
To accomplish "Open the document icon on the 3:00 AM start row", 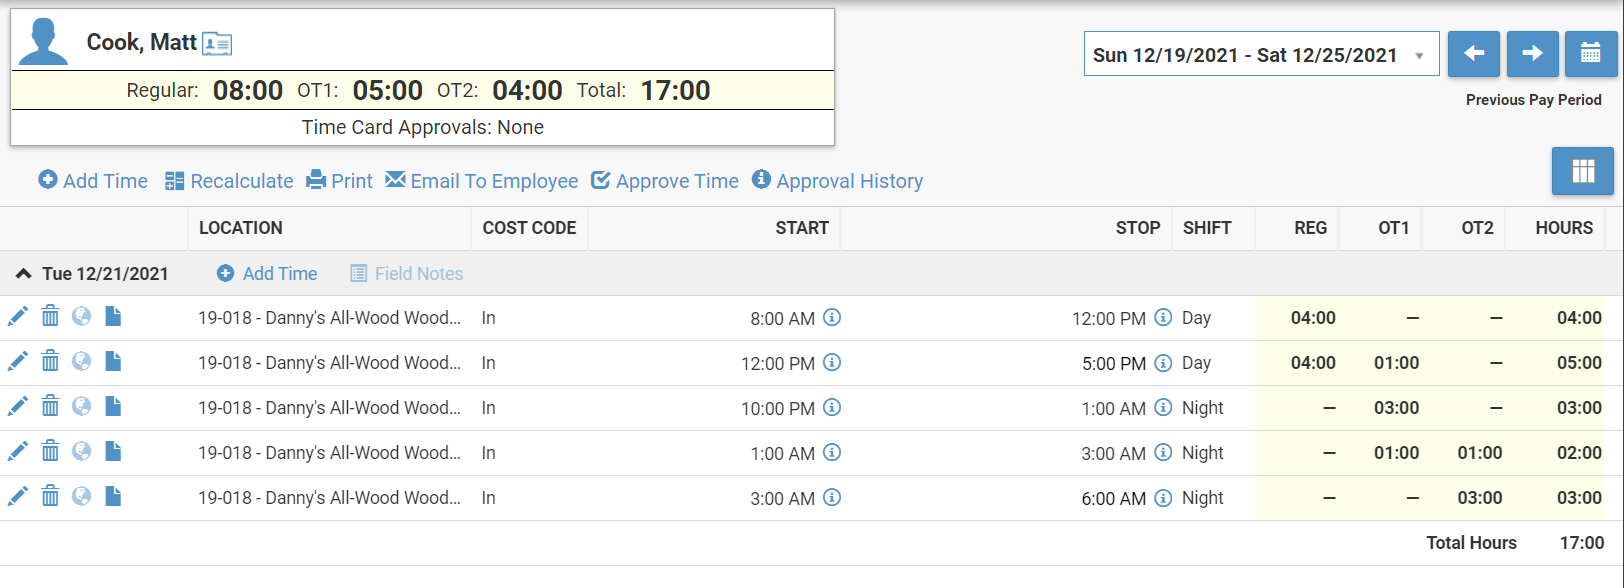I will coord(113,497).
